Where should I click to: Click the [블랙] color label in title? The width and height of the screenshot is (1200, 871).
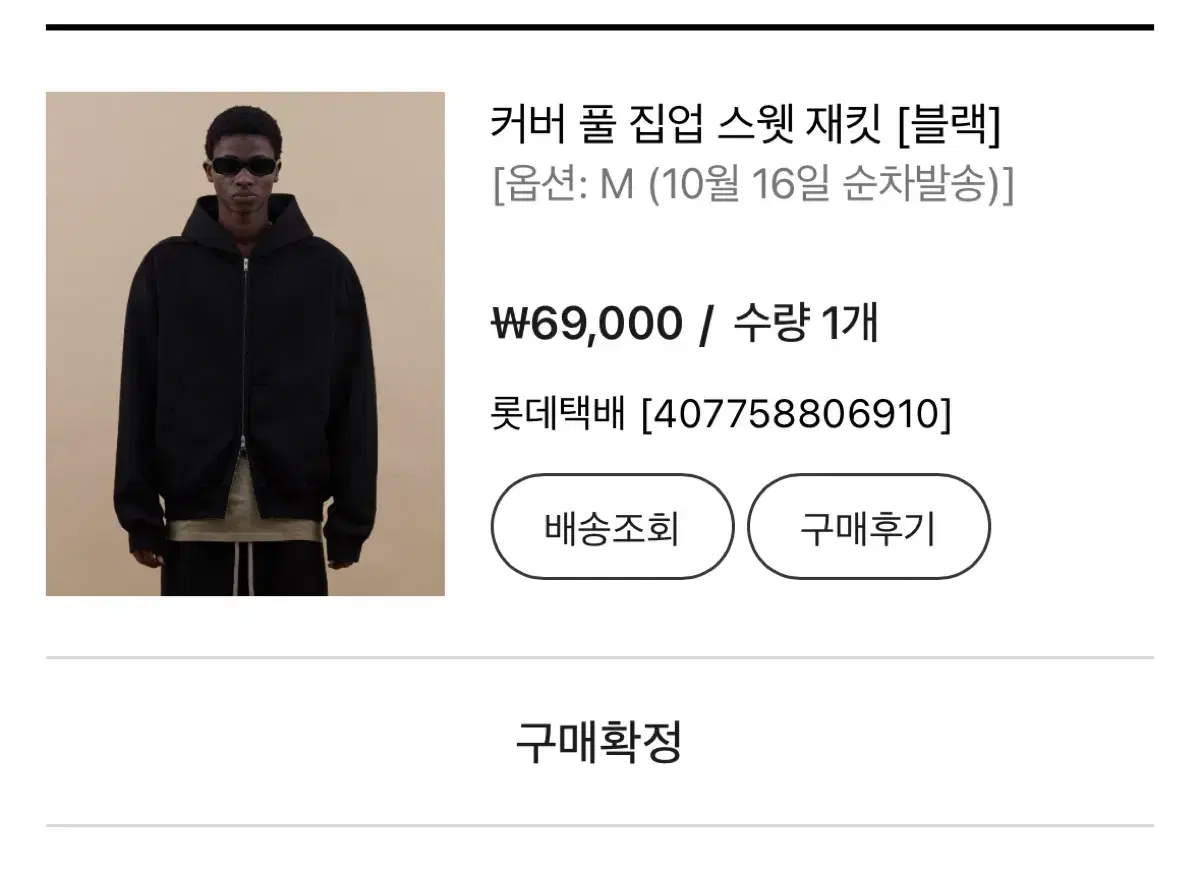pos(949,125)
